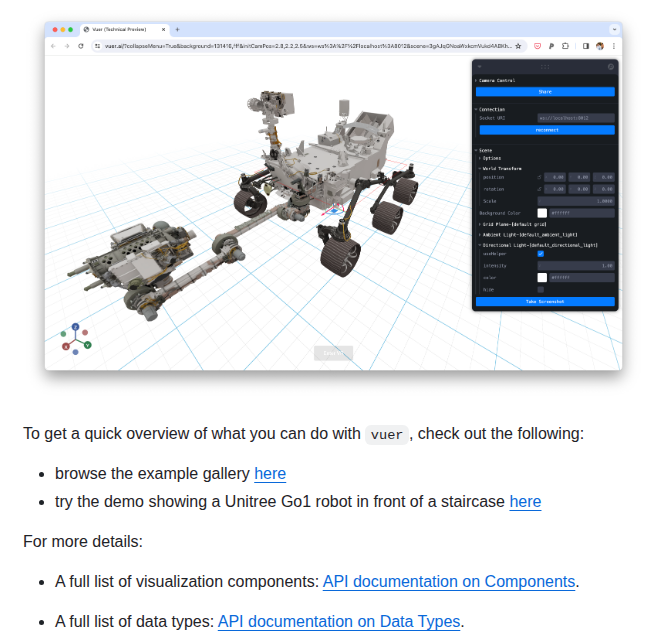Click the Take Screenshot button
Viewport: 645px width, 632px height.
click(545, 302)
